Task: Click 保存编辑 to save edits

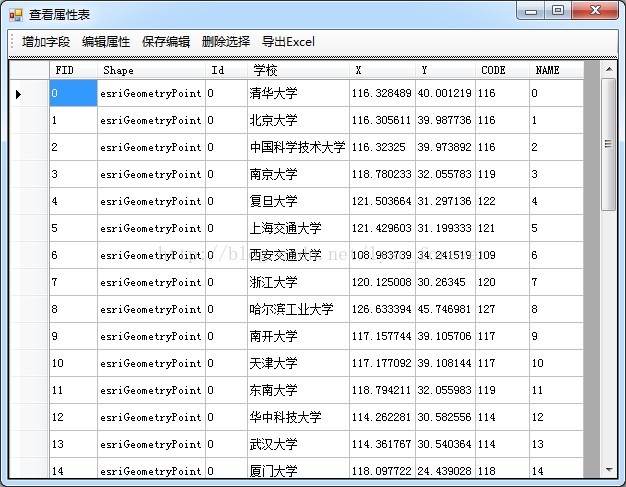Action: (166, 42)
